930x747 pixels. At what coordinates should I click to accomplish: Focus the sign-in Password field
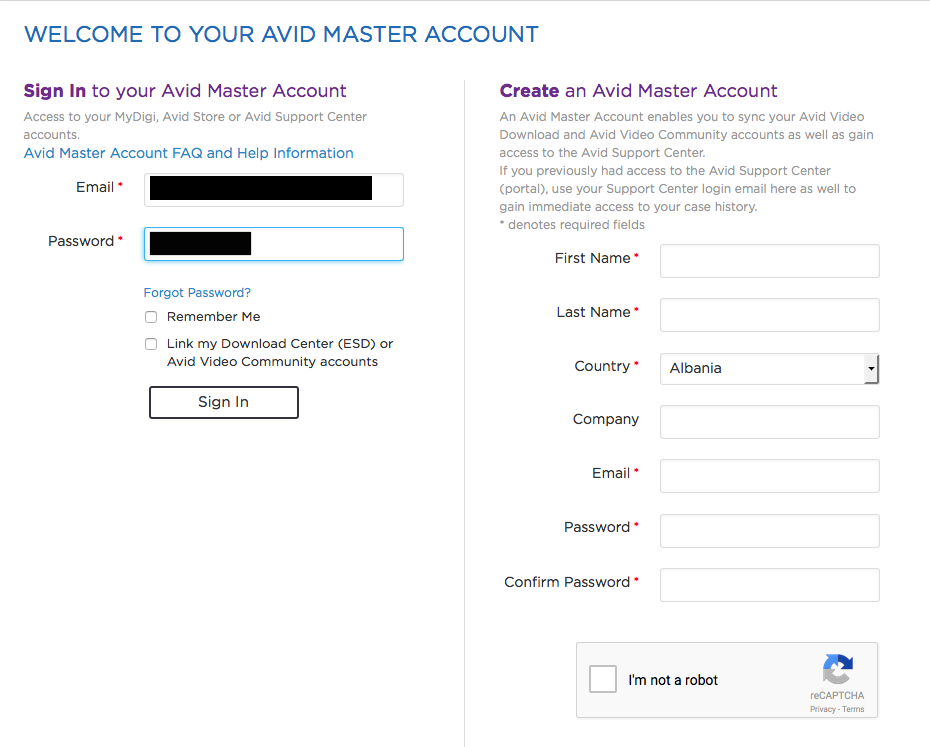click(274, 244)
